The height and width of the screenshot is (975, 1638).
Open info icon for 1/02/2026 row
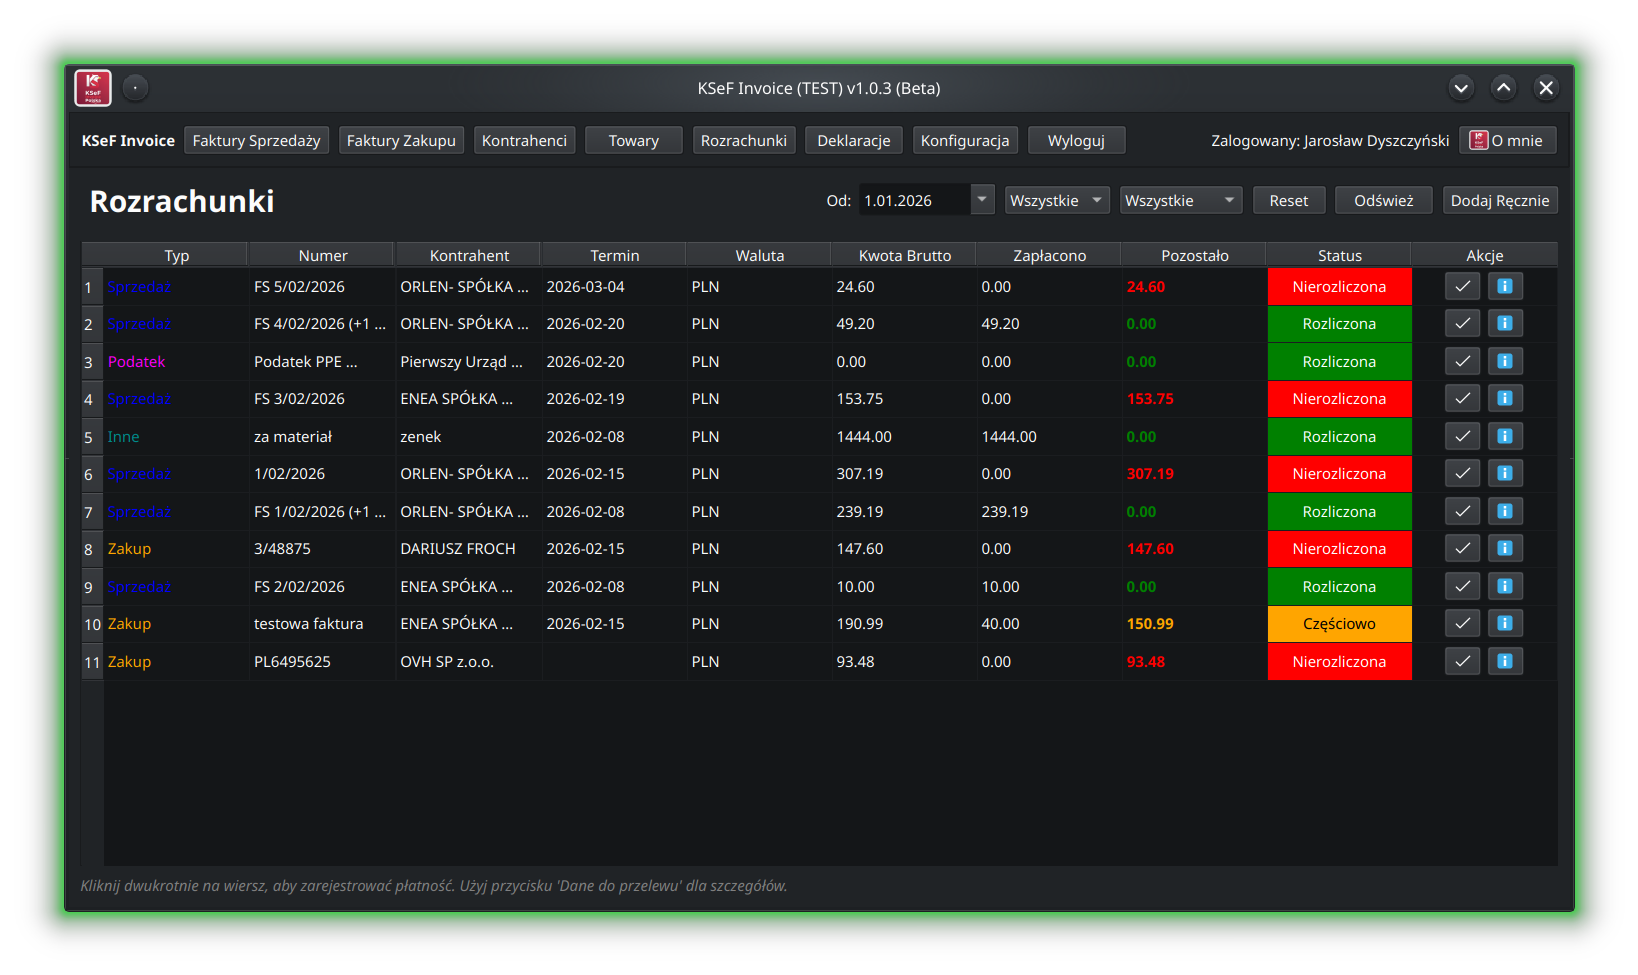click(1505, 474)
